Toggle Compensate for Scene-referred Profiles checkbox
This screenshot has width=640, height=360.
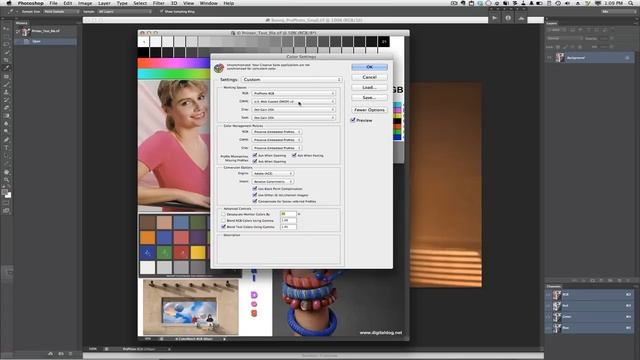point(255,201)
